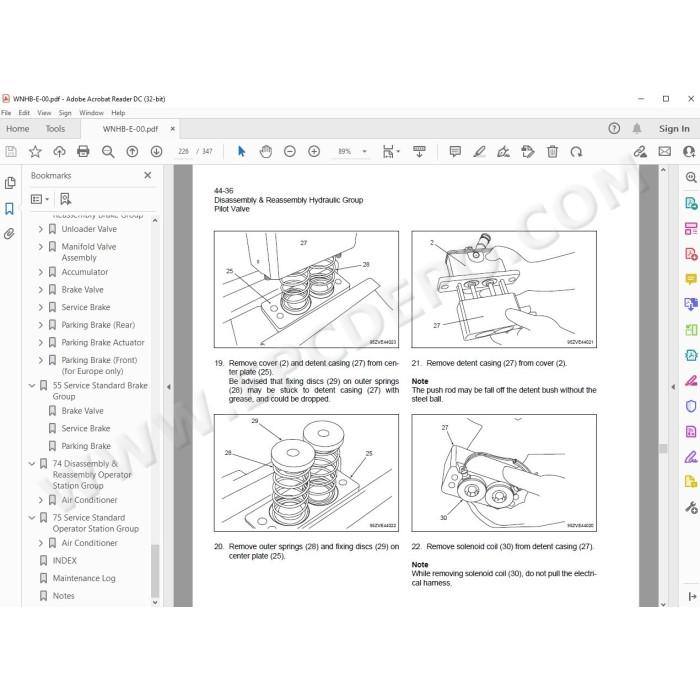700x700 pixels.
Task: Open the Attachments paperclip panel
Action: [9, 233]
